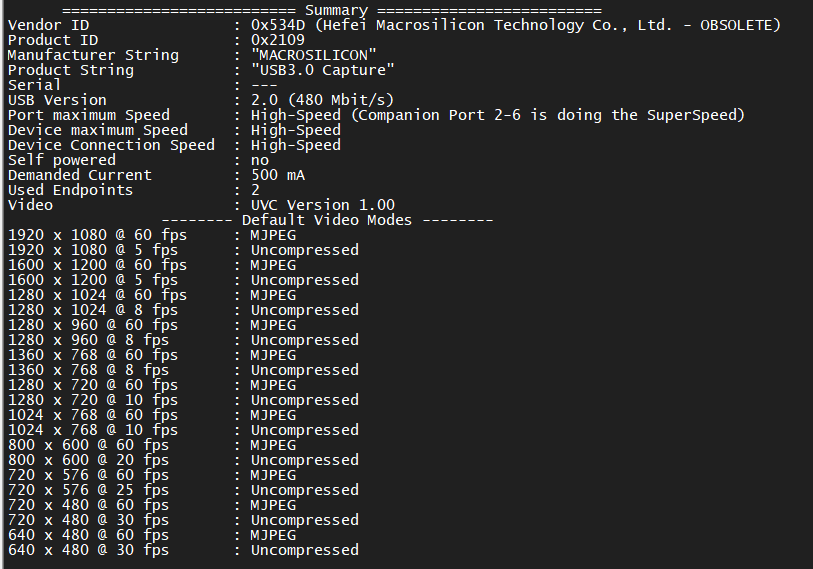Select the 1920 x 1080 @ 60 fps line

click(152, 235)
